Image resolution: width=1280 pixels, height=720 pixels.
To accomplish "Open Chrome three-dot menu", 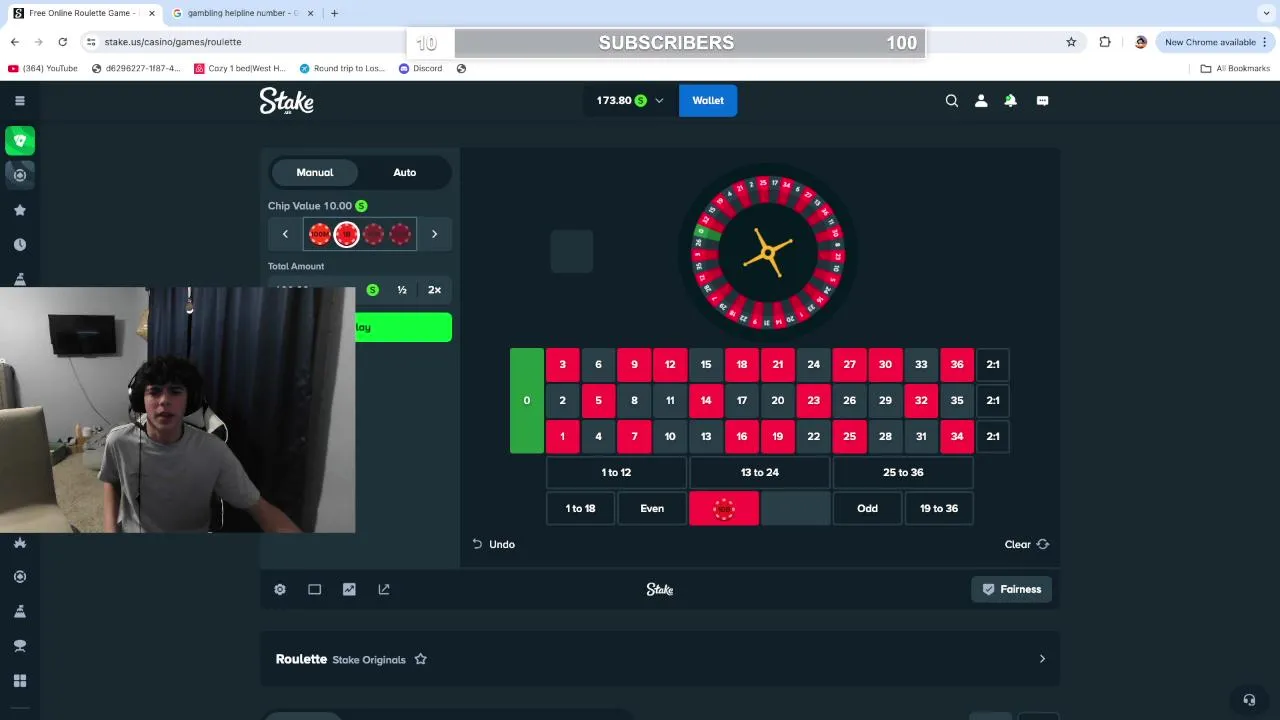I will (x=1265, y=42).
